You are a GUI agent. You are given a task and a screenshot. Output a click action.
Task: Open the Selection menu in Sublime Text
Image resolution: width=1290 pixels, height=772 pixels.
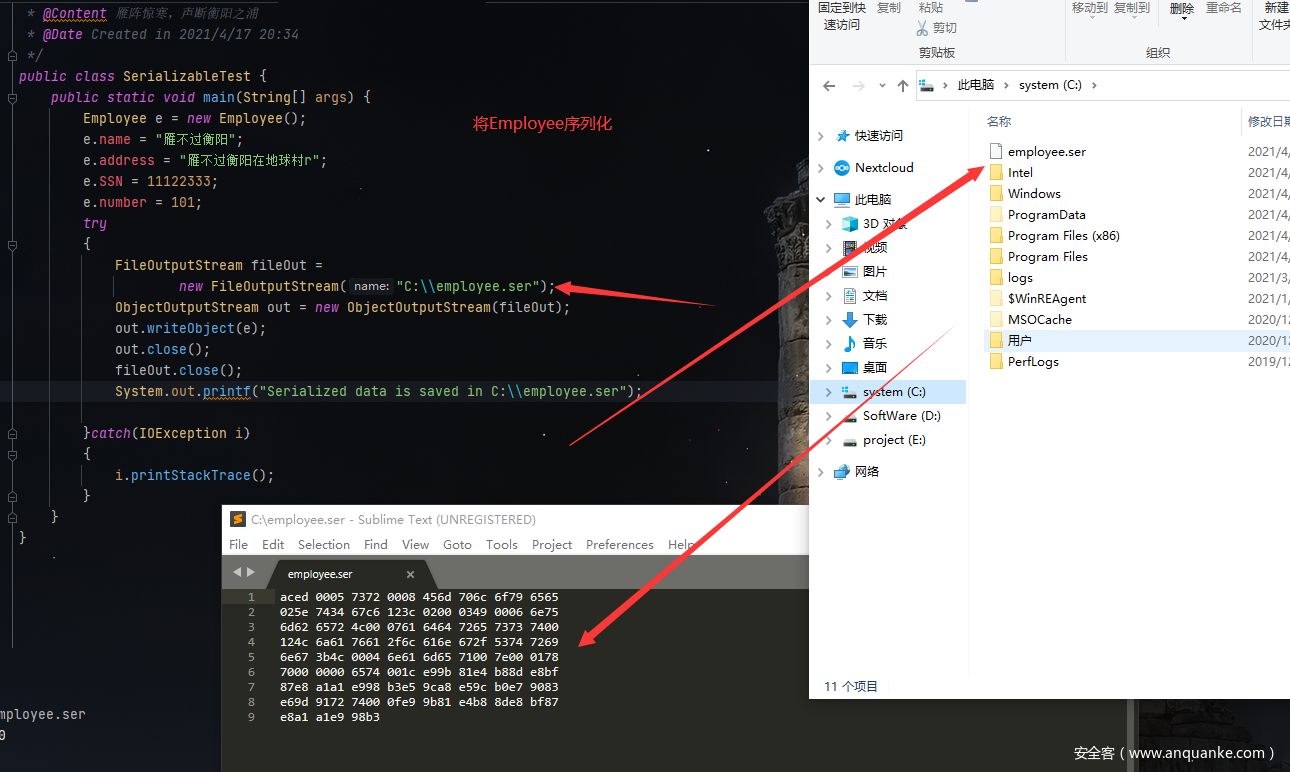coord(324,545)
